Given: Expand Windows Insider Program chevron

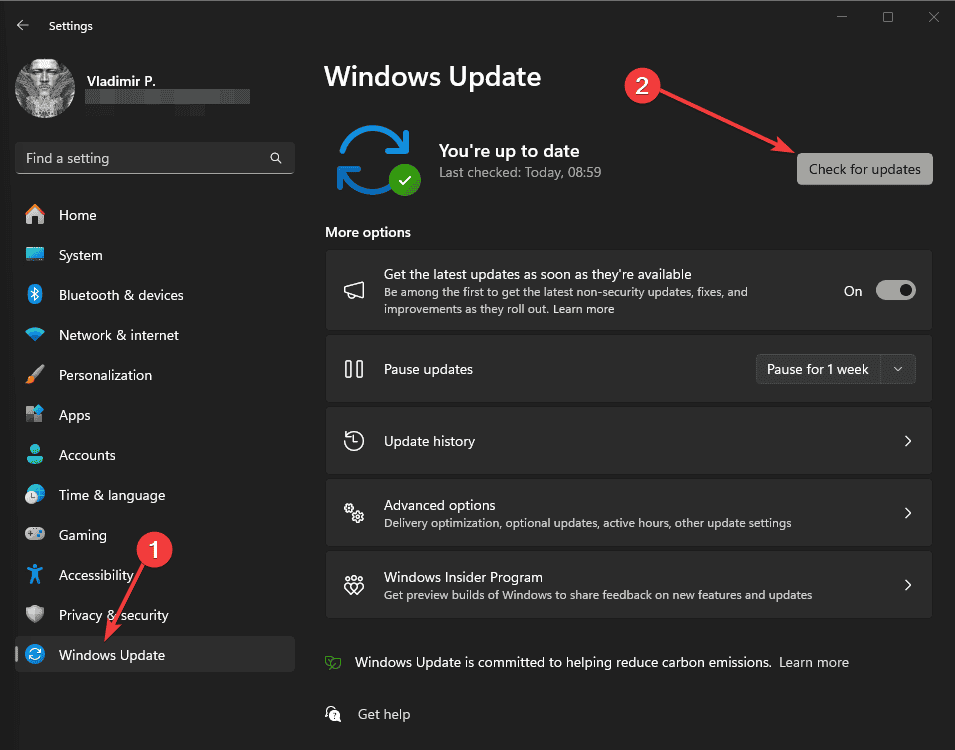Looking at the screenshot, I should pos(907,585).
